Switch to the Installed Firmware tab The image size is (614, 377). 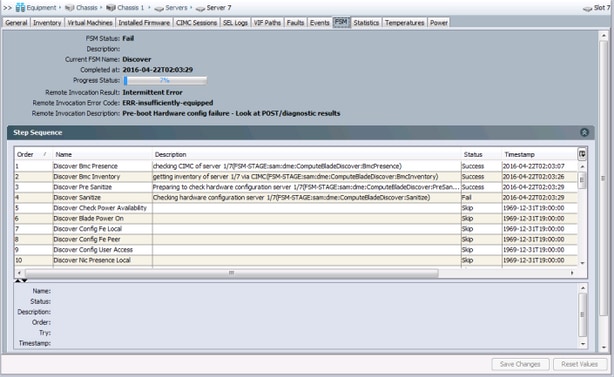[144, 23]
